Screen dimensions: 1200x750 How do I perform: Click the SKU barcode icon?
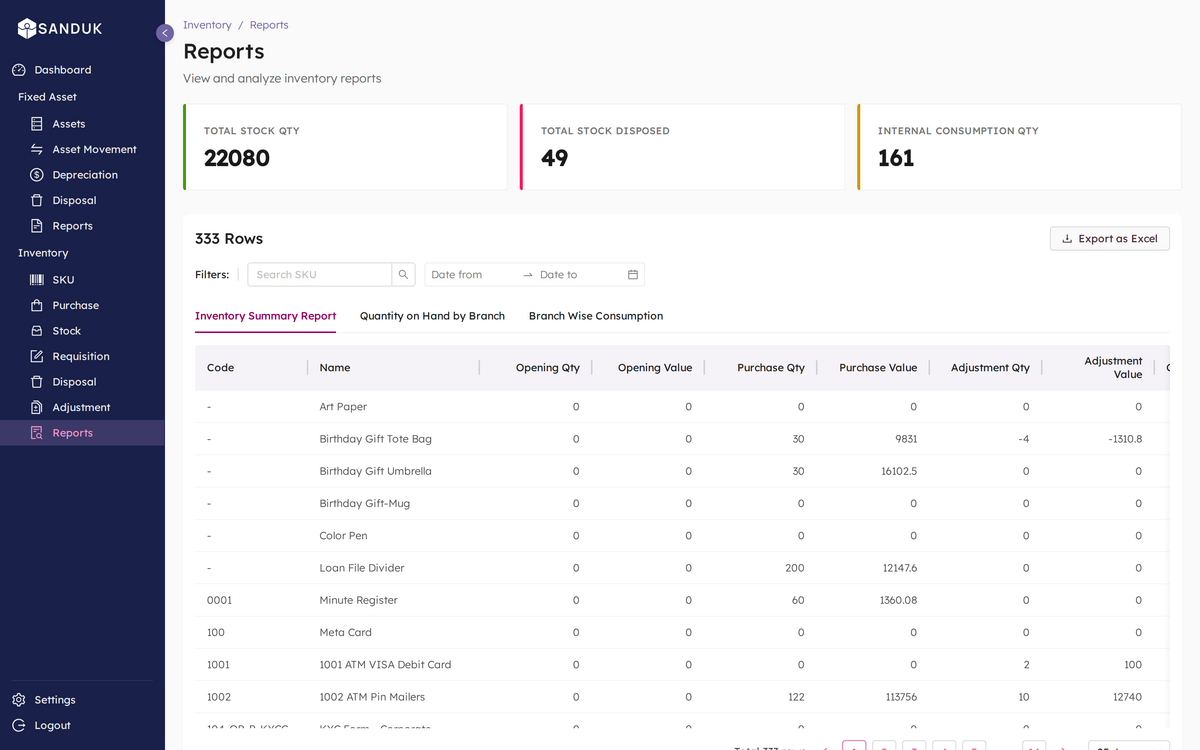point(37,280)
